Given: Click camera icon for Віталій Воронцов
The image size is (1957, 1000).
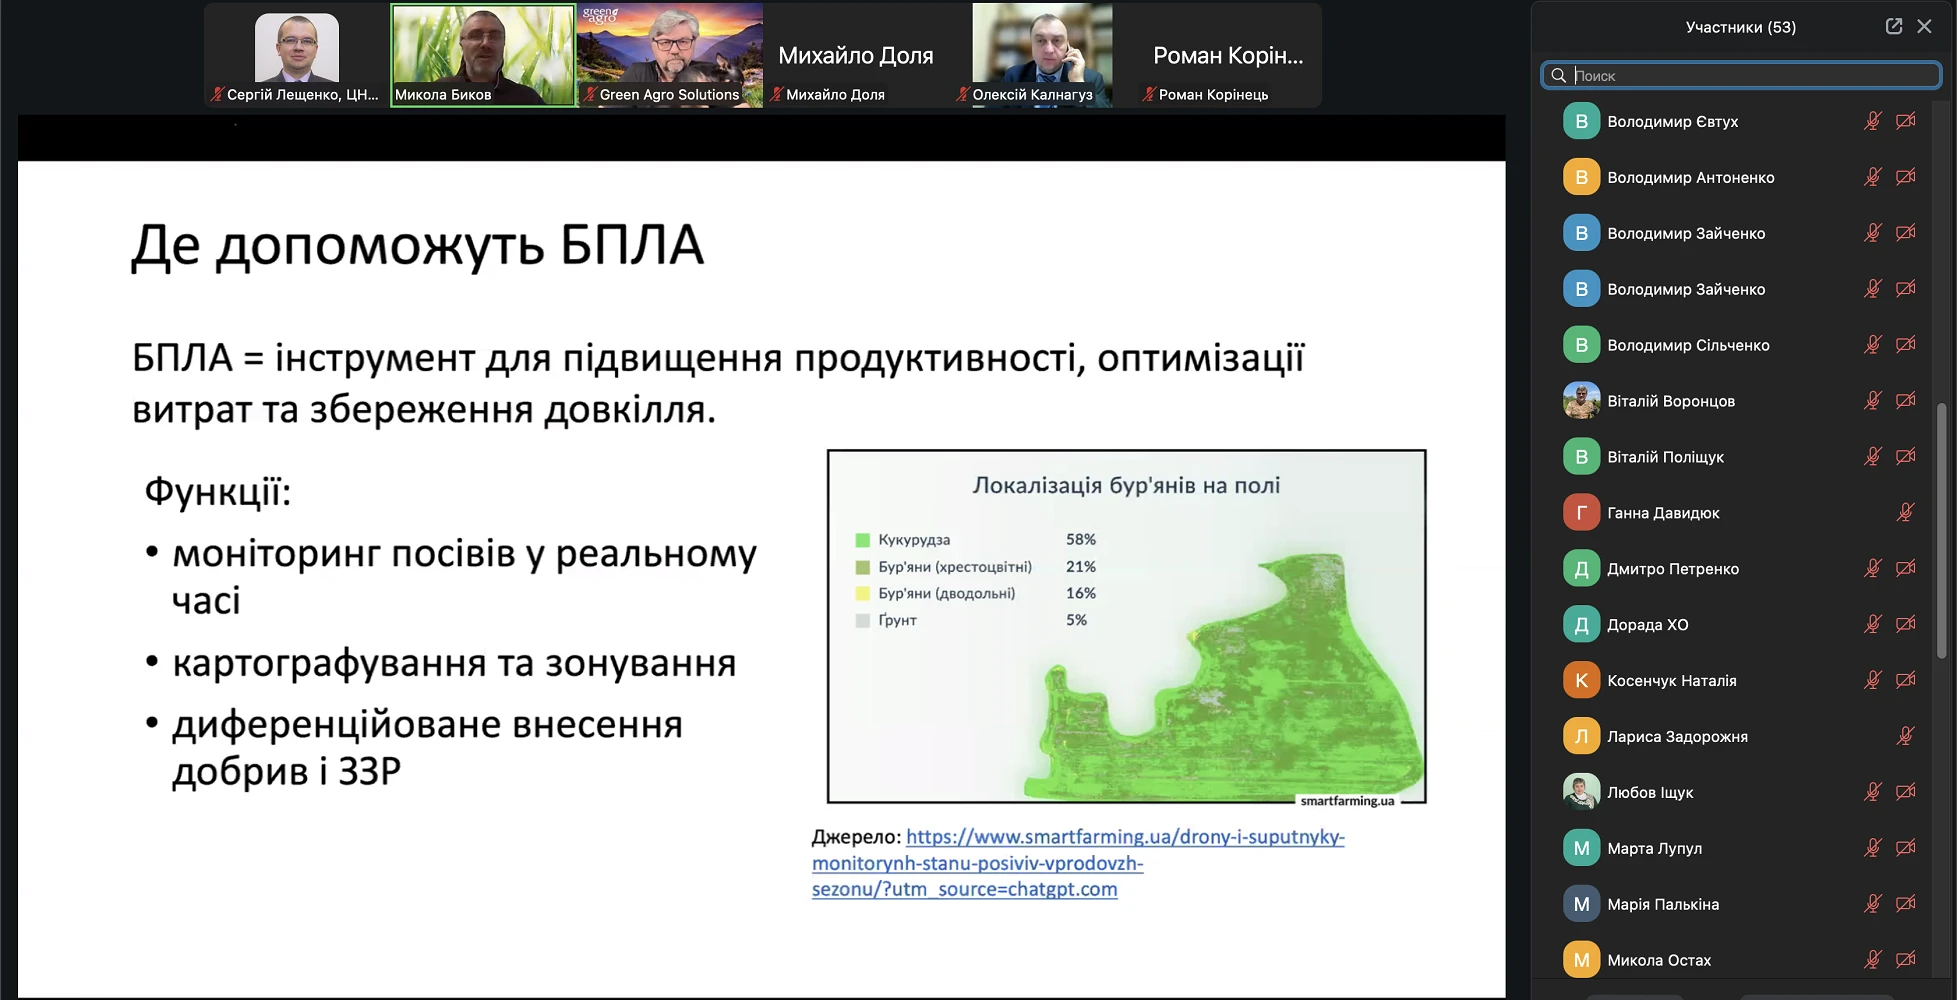Looking at the screenshot, I should tap(1906, 401).
